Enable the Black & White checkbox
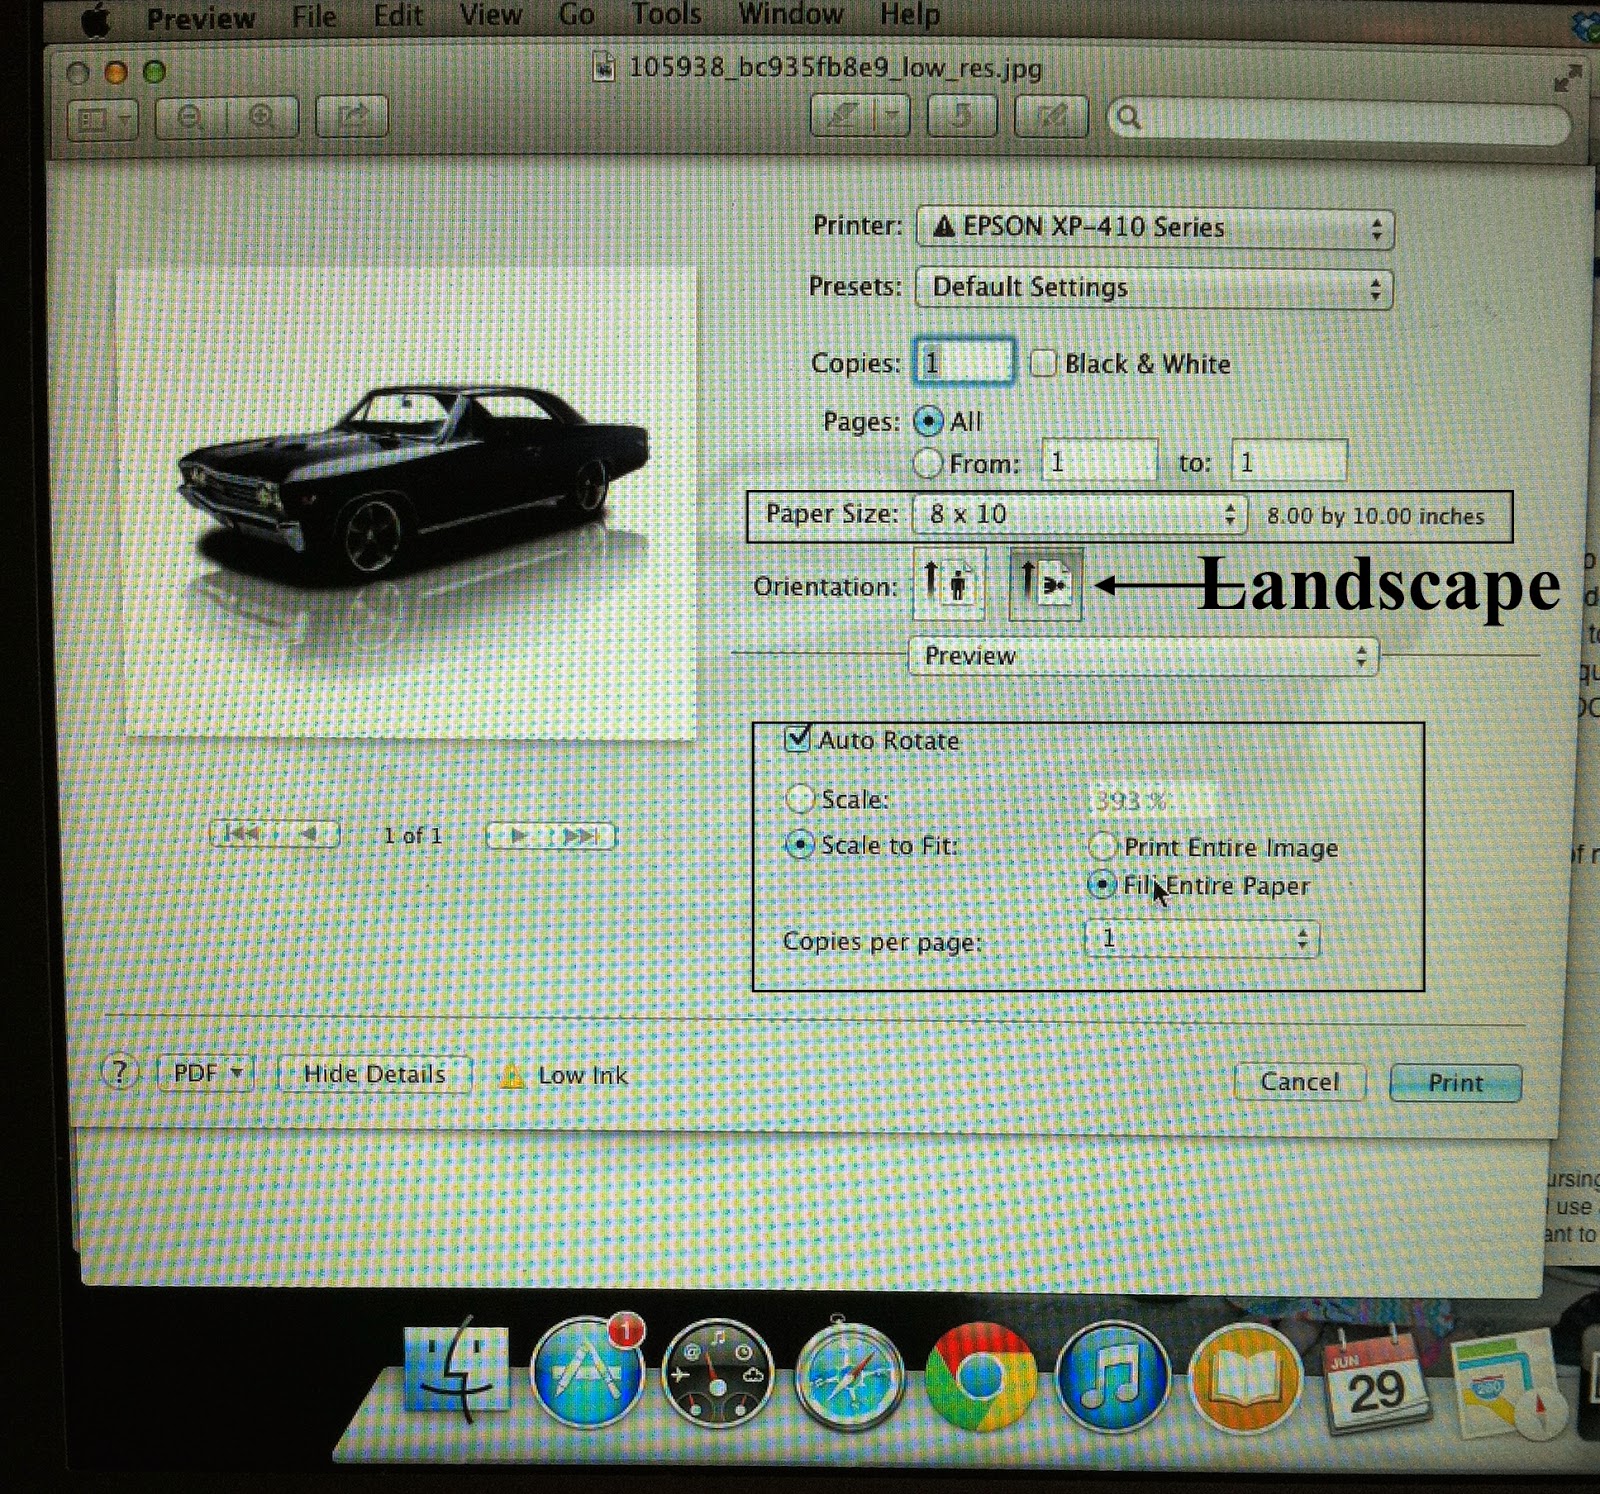 click(1043, 363)
